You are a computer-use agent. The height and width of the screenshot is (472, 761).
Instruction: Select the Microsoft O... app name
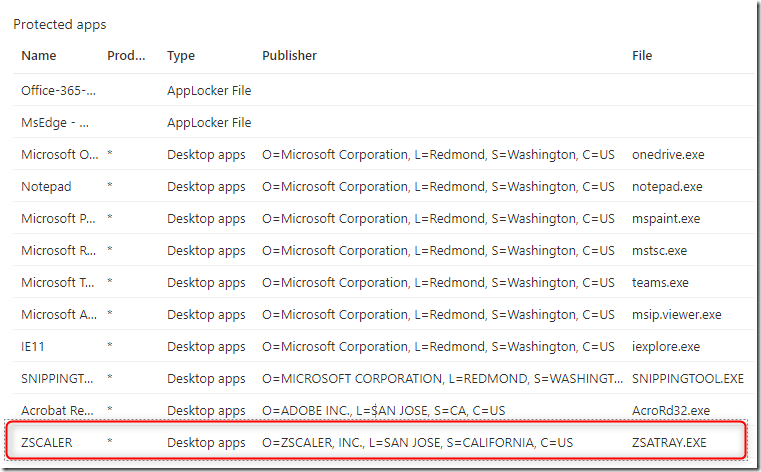pyautogui.click(x=60, y=155)
